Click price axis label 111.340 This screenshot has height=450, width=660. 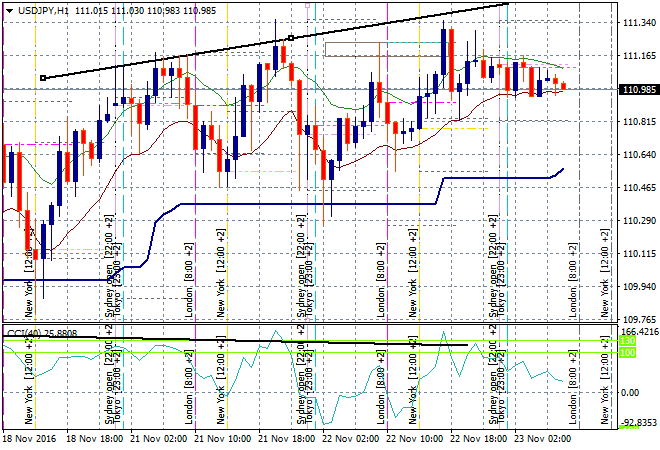pos(639,23)
